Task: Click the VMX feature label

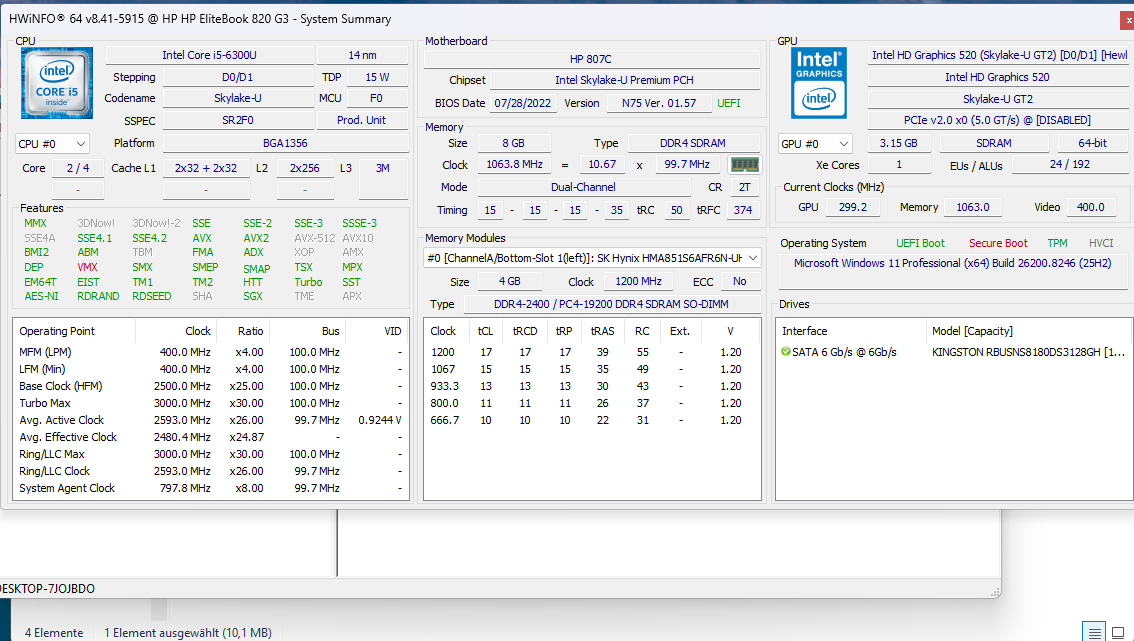Action: coord(88,267)
